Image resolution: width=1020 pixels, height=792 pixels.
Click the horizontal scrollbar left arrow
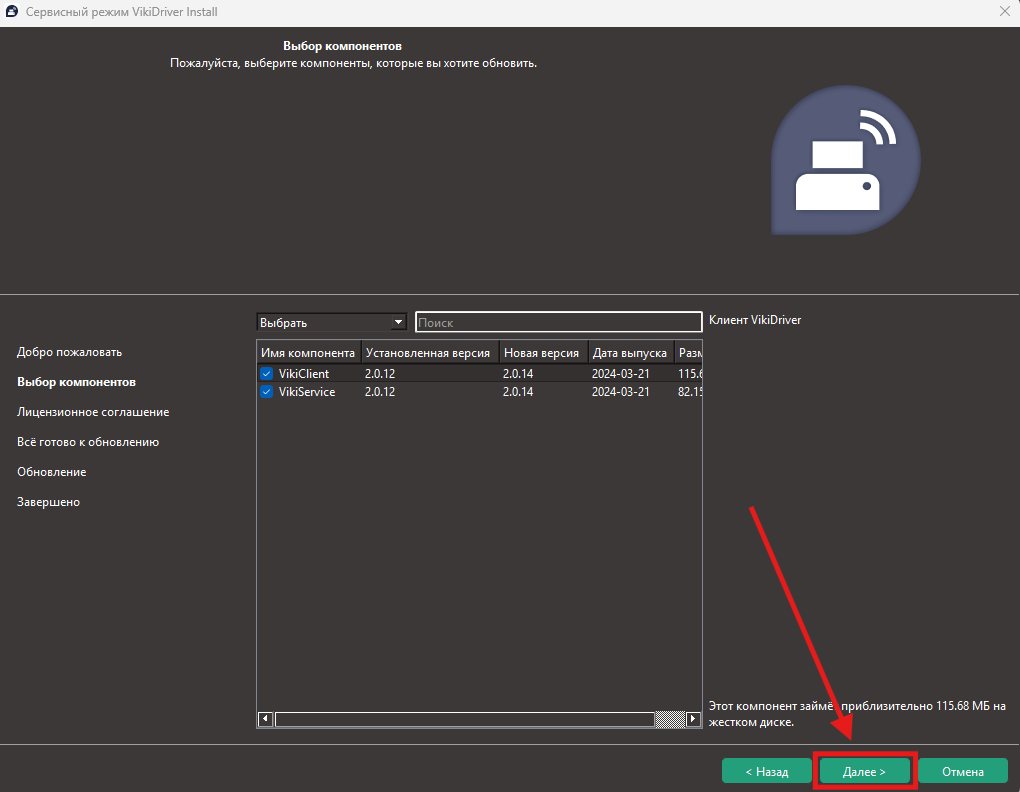tap(265, 719)
